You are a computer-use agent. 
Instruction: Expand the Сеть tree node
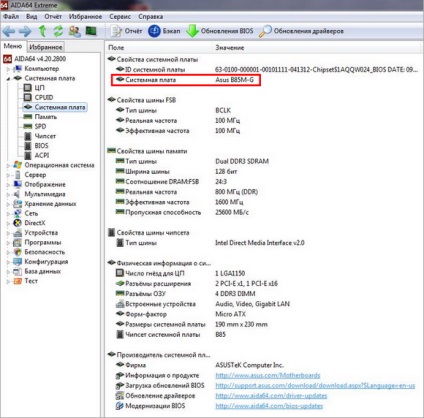8,214
